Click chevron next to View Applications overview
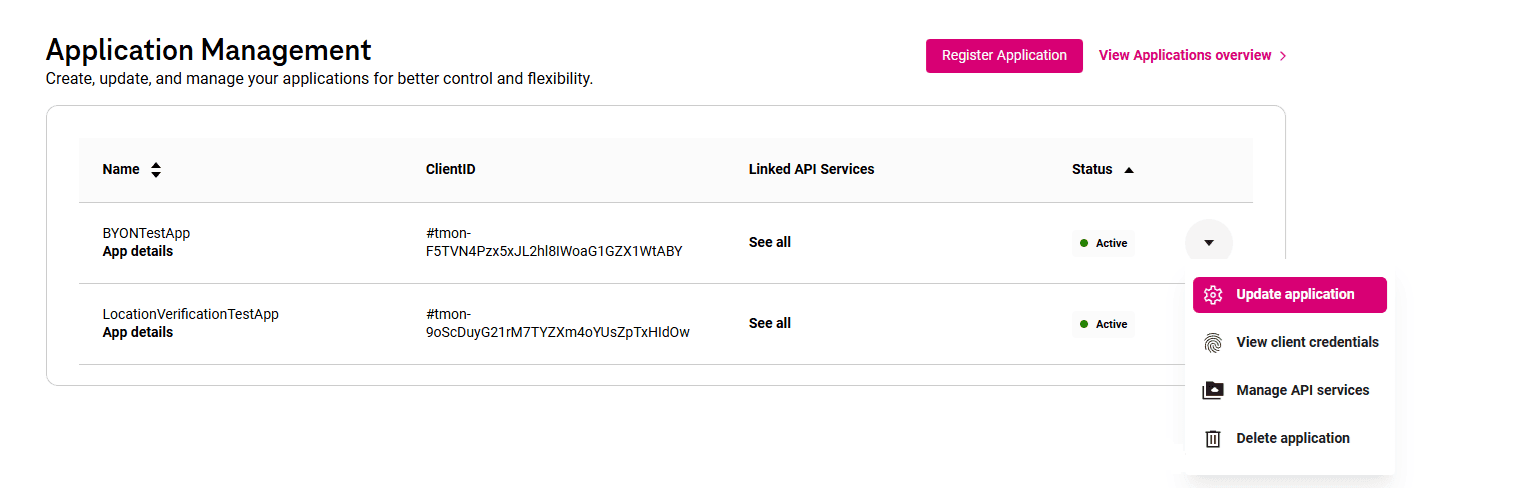Viewport: 1536px width, 504px height. click(x=1283, y=56)
